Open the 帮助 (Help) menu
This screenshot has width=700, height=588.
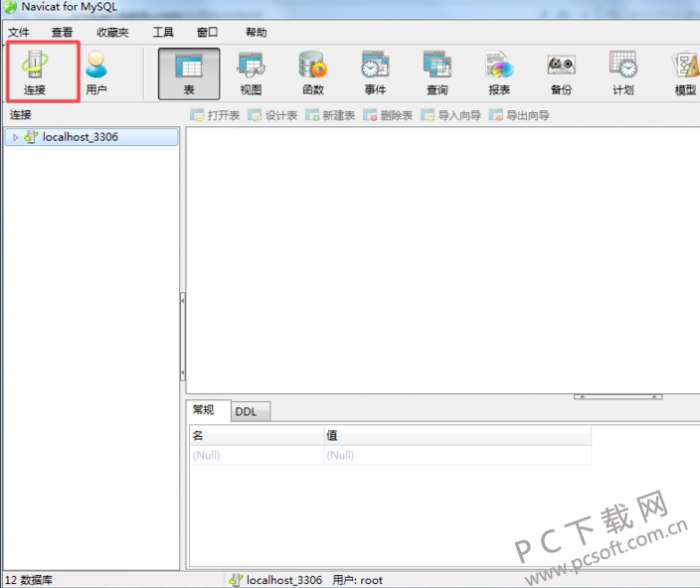pyautogui.click(x=256, y=32)
